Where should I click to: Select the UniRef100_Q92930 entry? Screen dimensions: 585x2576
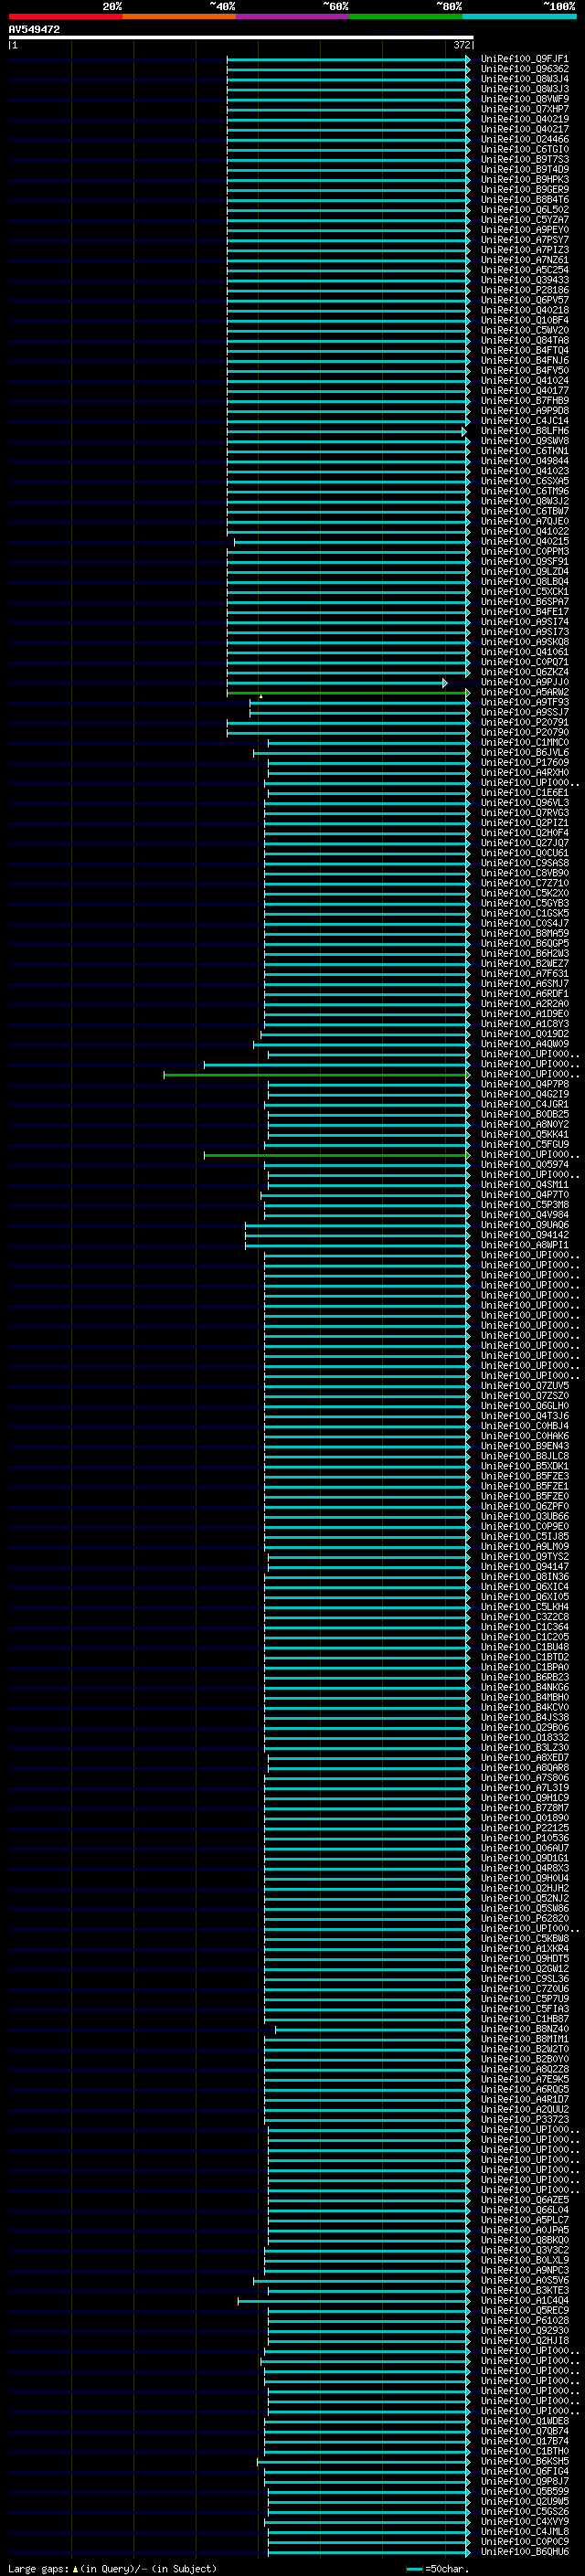coord(524,2330)
